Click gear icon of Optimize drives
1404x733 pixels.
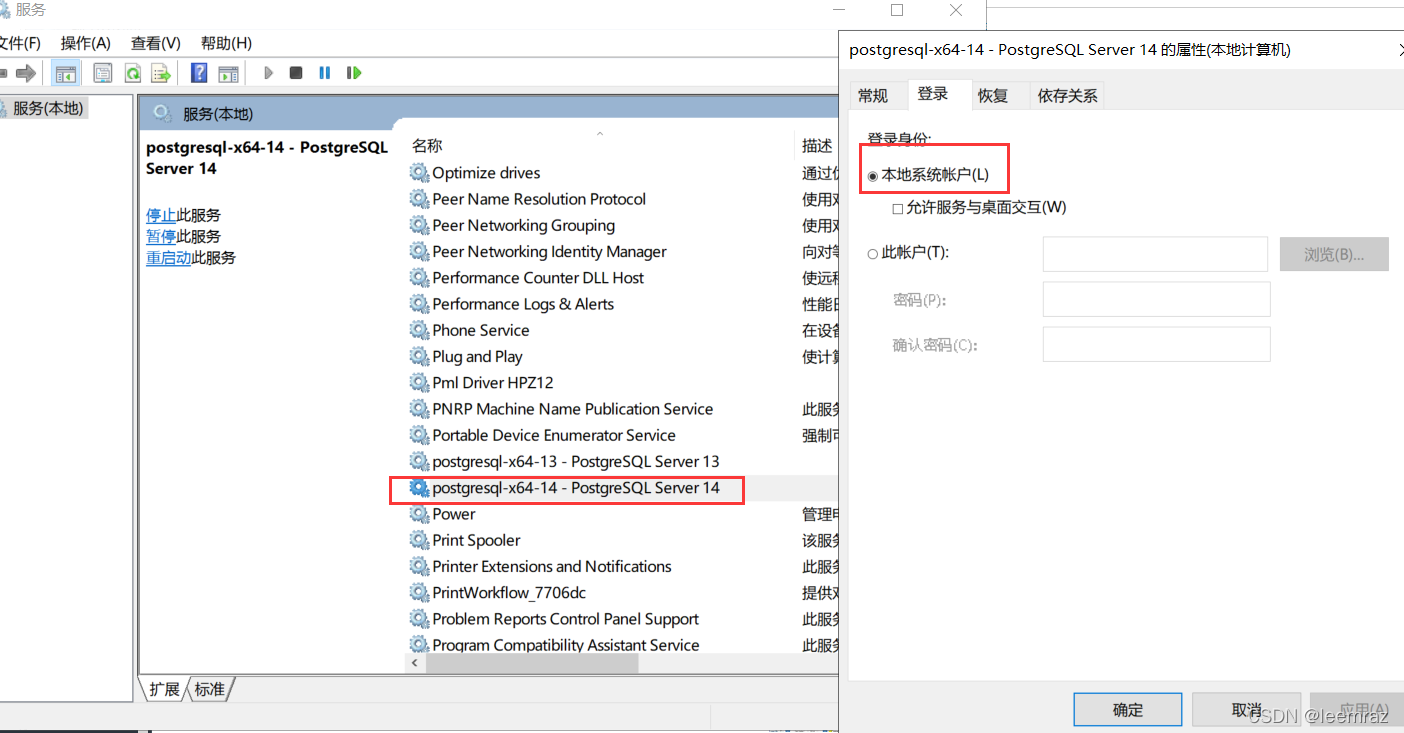pos(419,173)
